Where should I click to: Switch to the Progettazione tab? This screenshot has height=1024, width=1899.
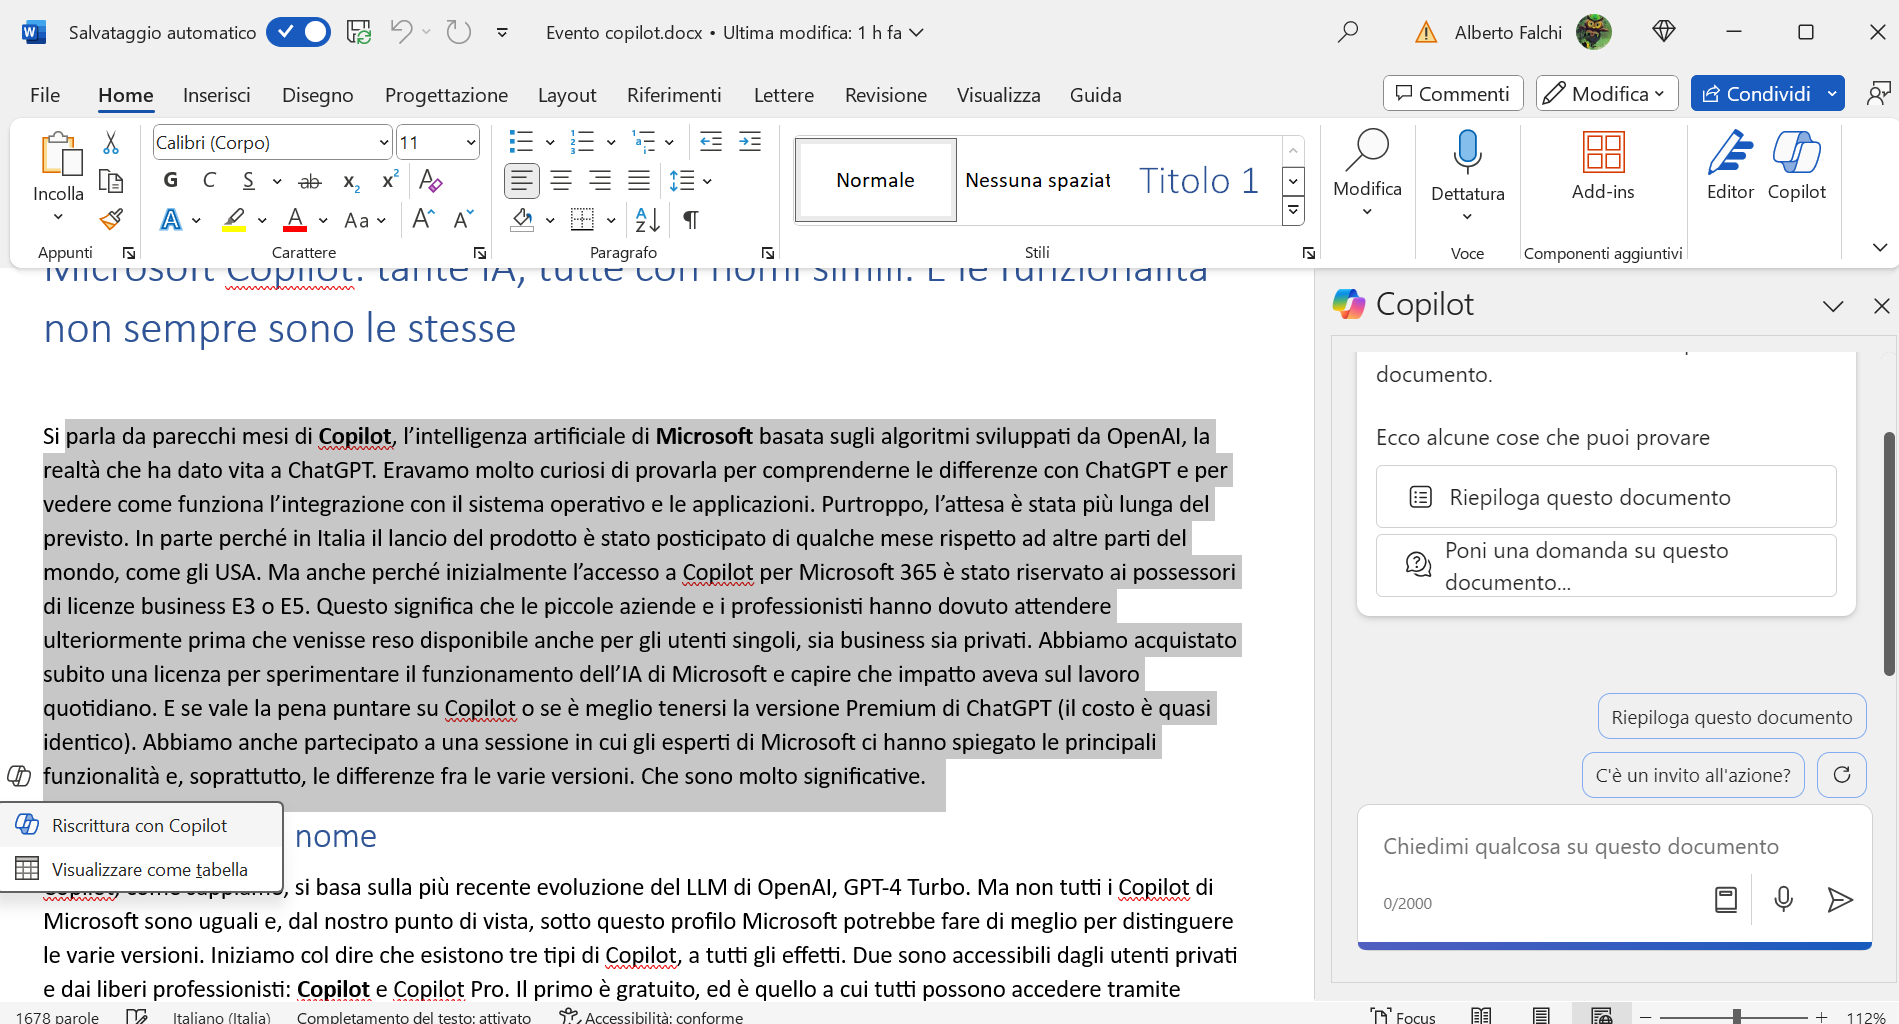[x=446, y=95]
